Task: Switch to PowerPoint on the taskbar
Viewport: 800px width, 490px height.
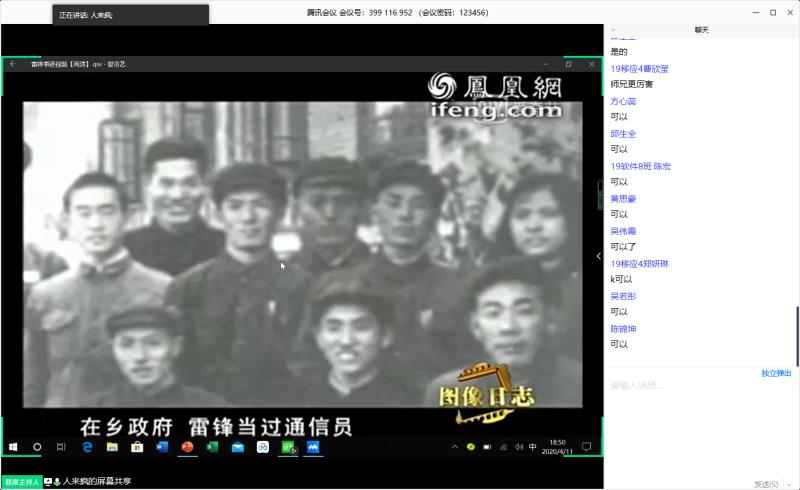Action: pyautogui.click(x=187, y=447)
